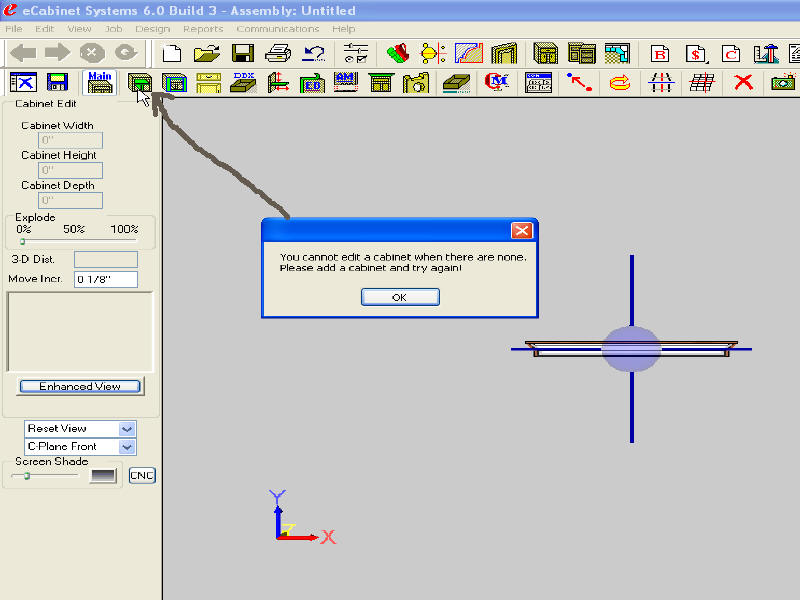Screen dimensions: 800x600
Task: Click the ruler and column icon
Action: click(x=766, y=54)
